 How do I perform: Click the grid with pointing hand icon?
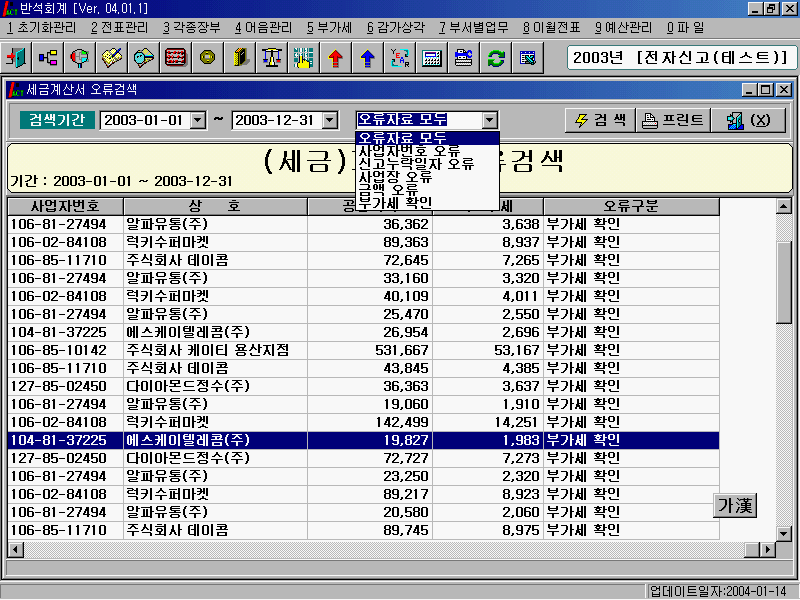(303, 58)
